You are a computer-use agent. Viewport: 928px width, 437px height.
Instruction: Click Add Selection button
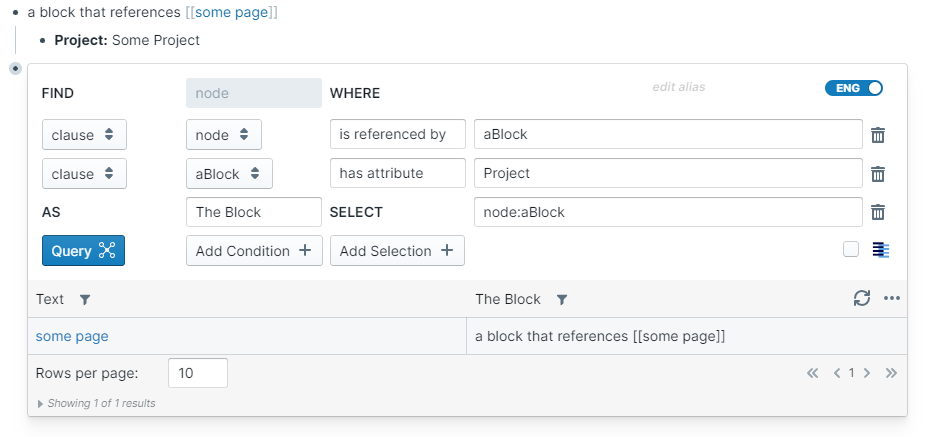[397, 251]
